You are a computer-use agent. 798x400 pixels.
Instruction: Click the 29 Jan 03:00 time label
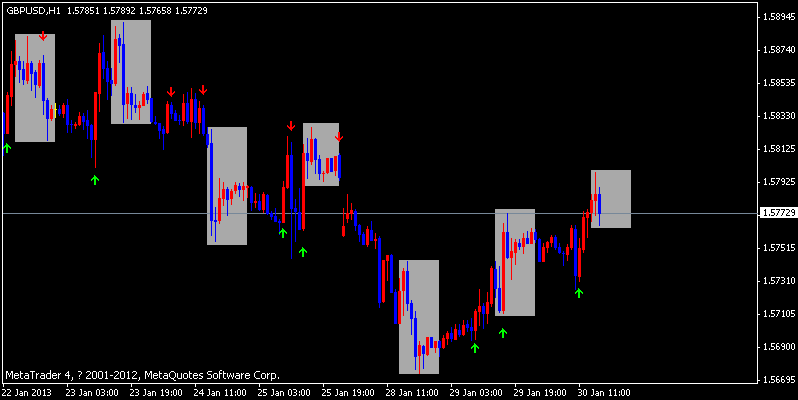[x=476, y=393]
